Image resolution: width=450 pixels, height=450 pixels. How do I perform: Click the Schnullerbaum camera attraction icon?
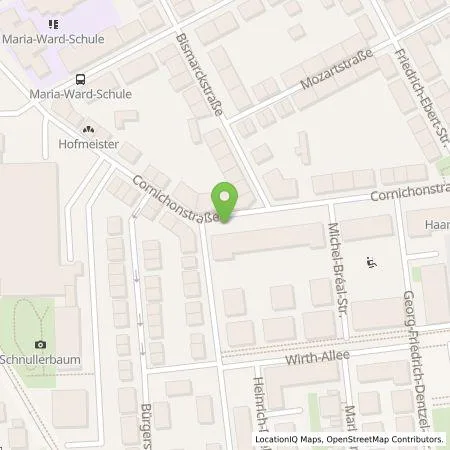pos(40,344)
